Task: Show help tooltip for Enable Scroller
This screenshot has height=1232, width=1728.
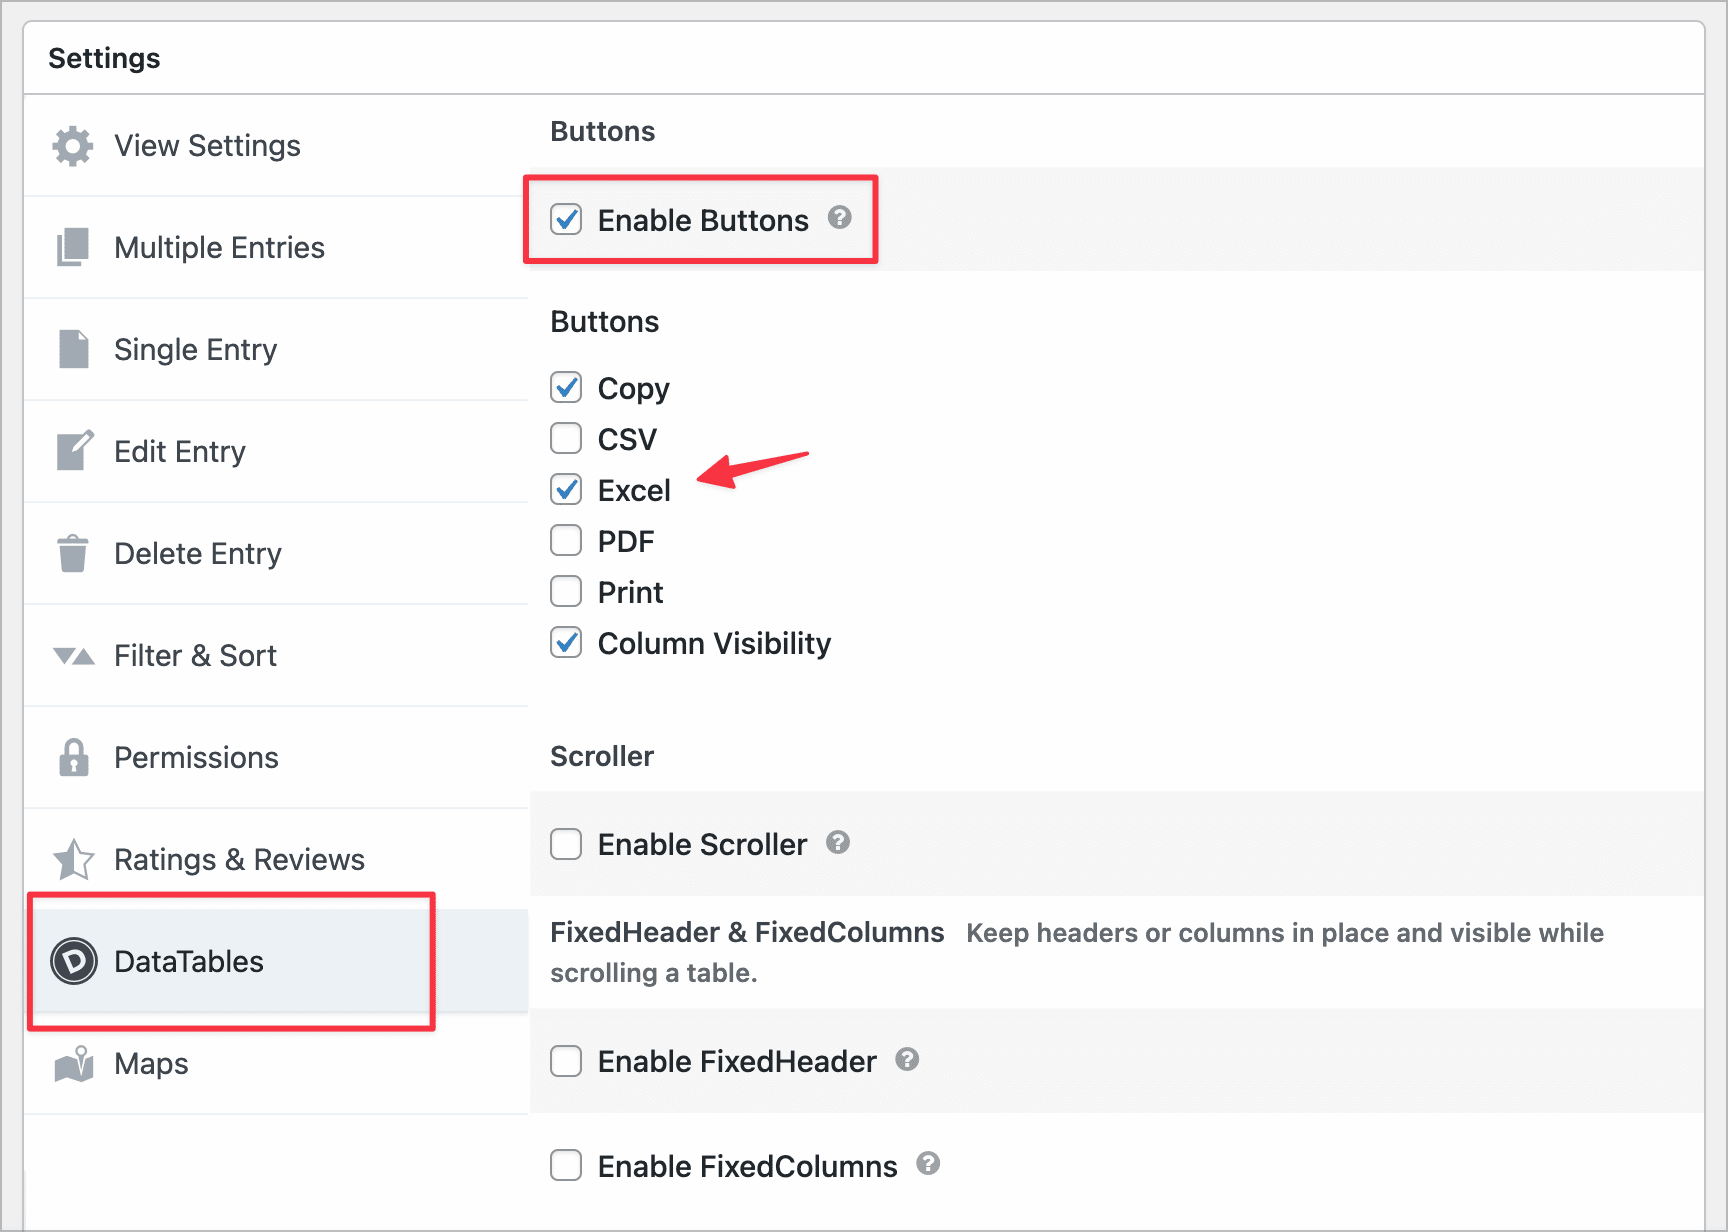Action: point(838,843)
